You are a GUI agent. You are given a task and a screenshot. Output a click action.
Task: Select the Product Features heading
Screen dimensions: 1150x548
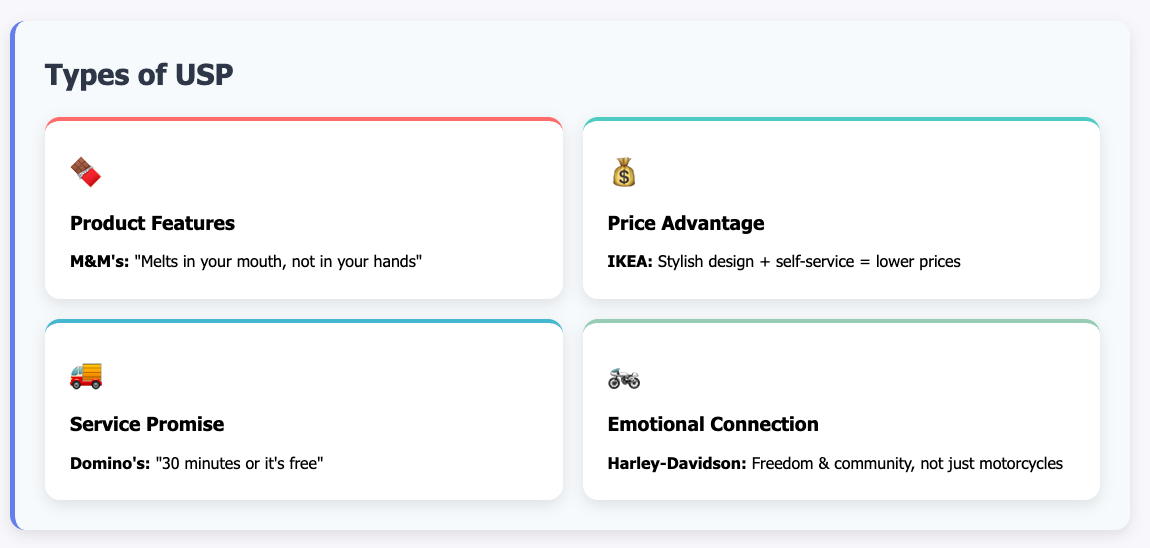pos(152,223)
